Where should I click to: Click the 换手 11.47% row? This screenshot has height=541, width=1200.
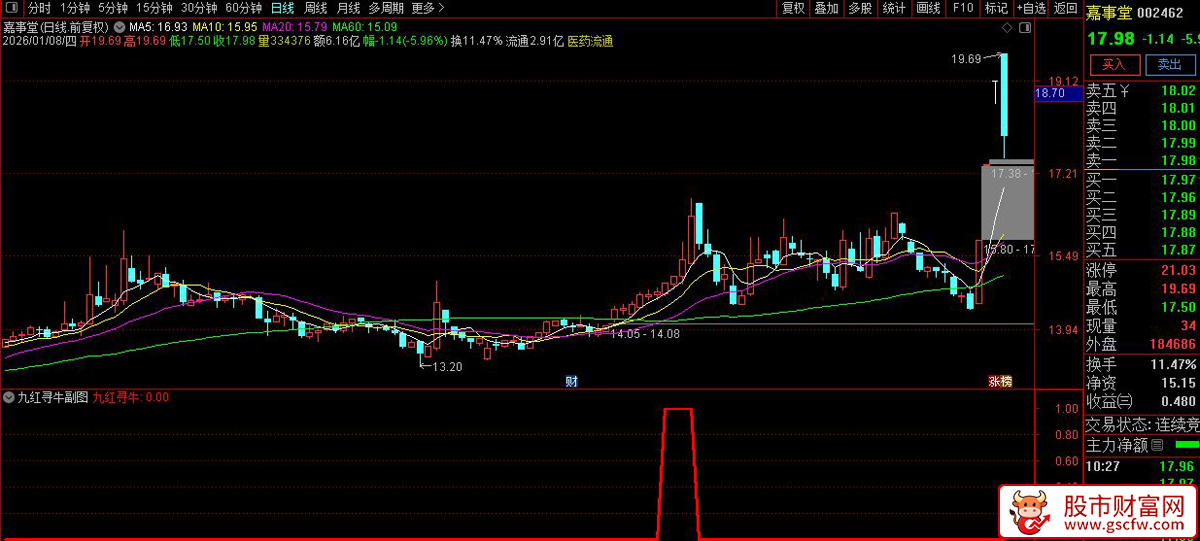(1142, 364)
